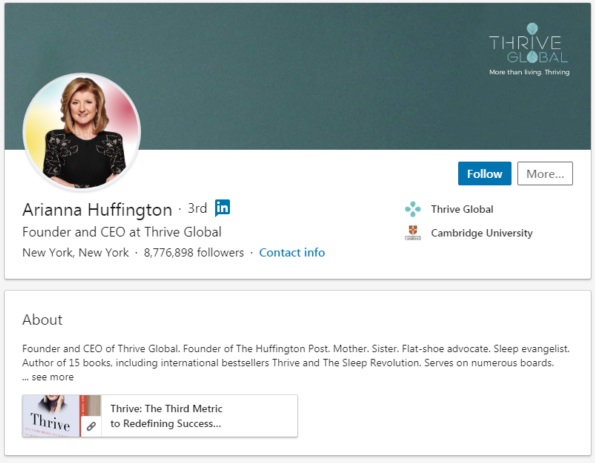Click the Cambridge University crest icon
This screenshot has width=595, height=463.
[x=413, y=233]
